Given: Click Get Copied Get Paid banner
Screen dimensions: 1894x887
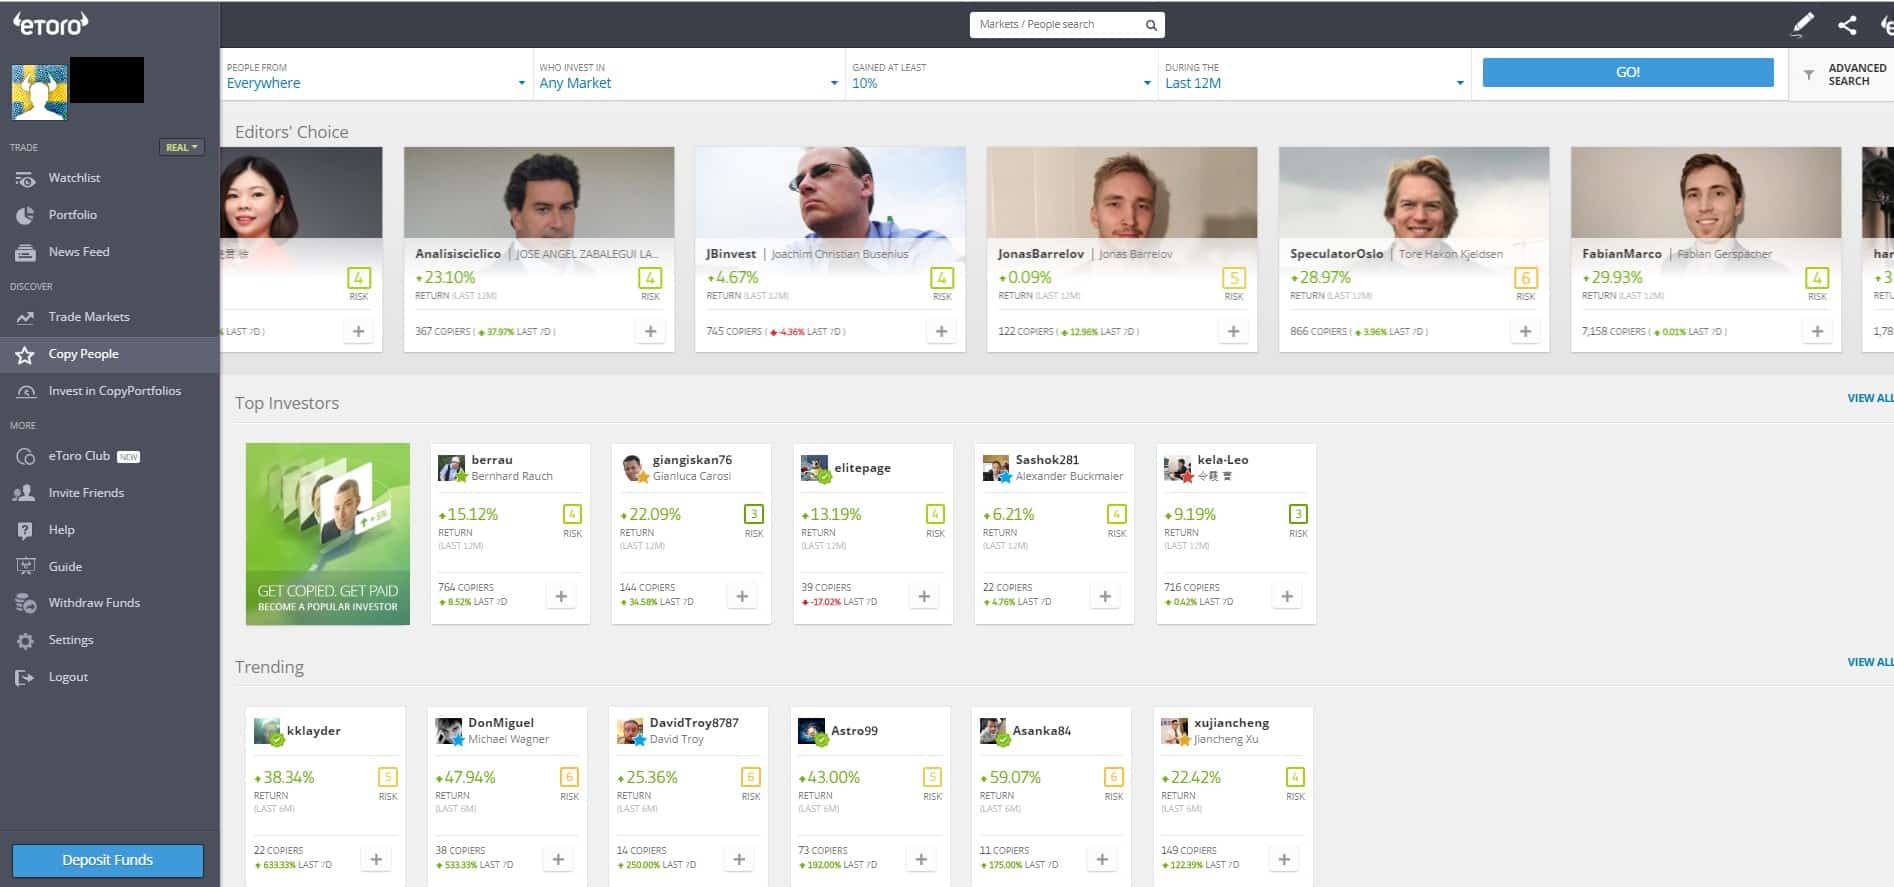Looking at the screenshot, I should pos(328,534).
